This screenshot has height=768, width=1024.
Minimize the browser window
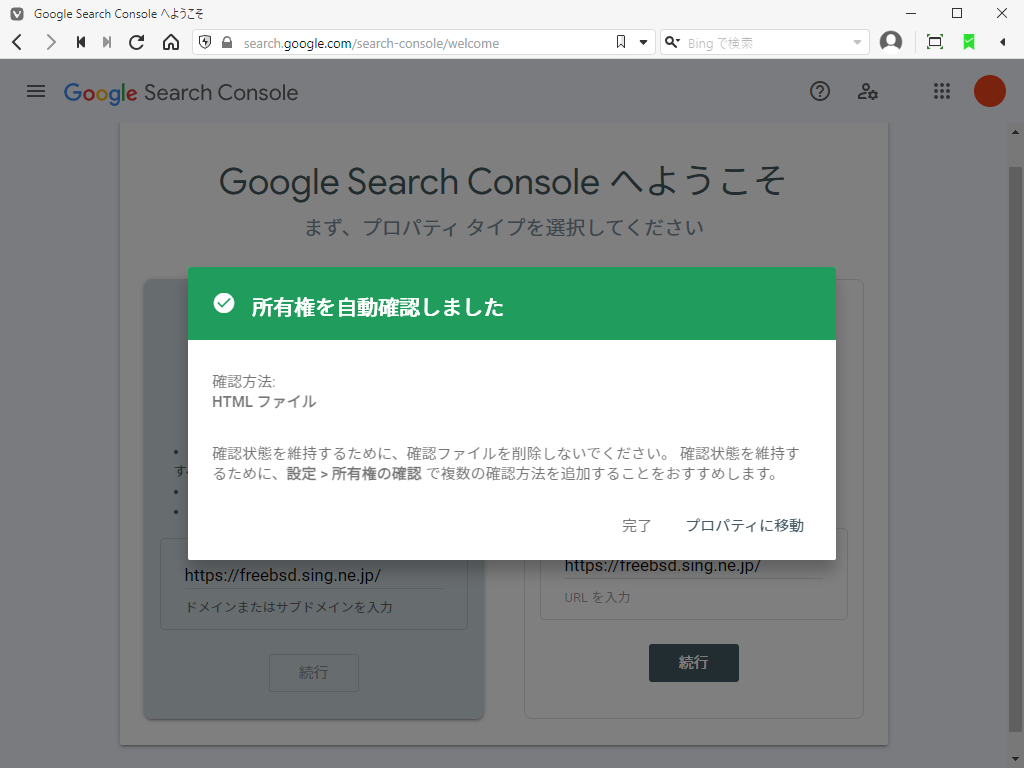click(x=911, y=13)
